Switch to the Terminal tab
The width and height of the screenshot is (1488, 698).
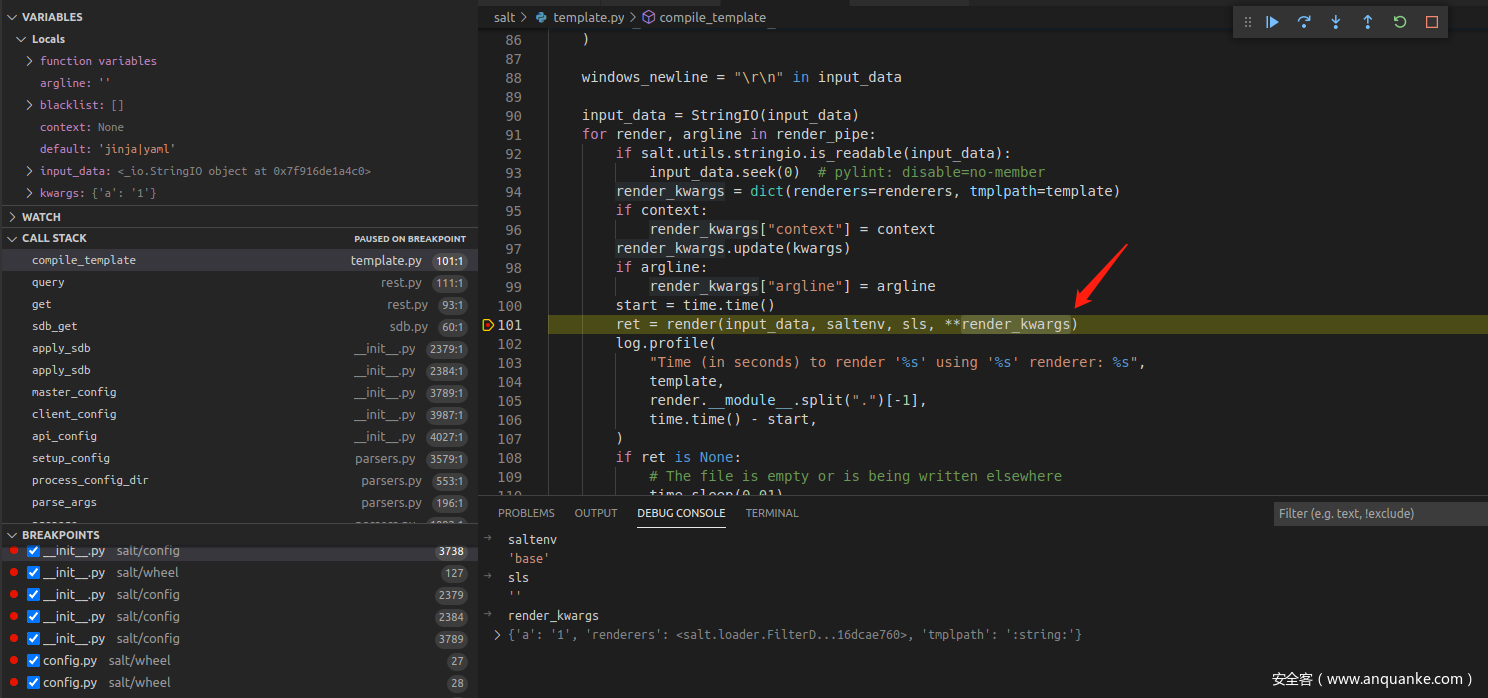(771, 513)
